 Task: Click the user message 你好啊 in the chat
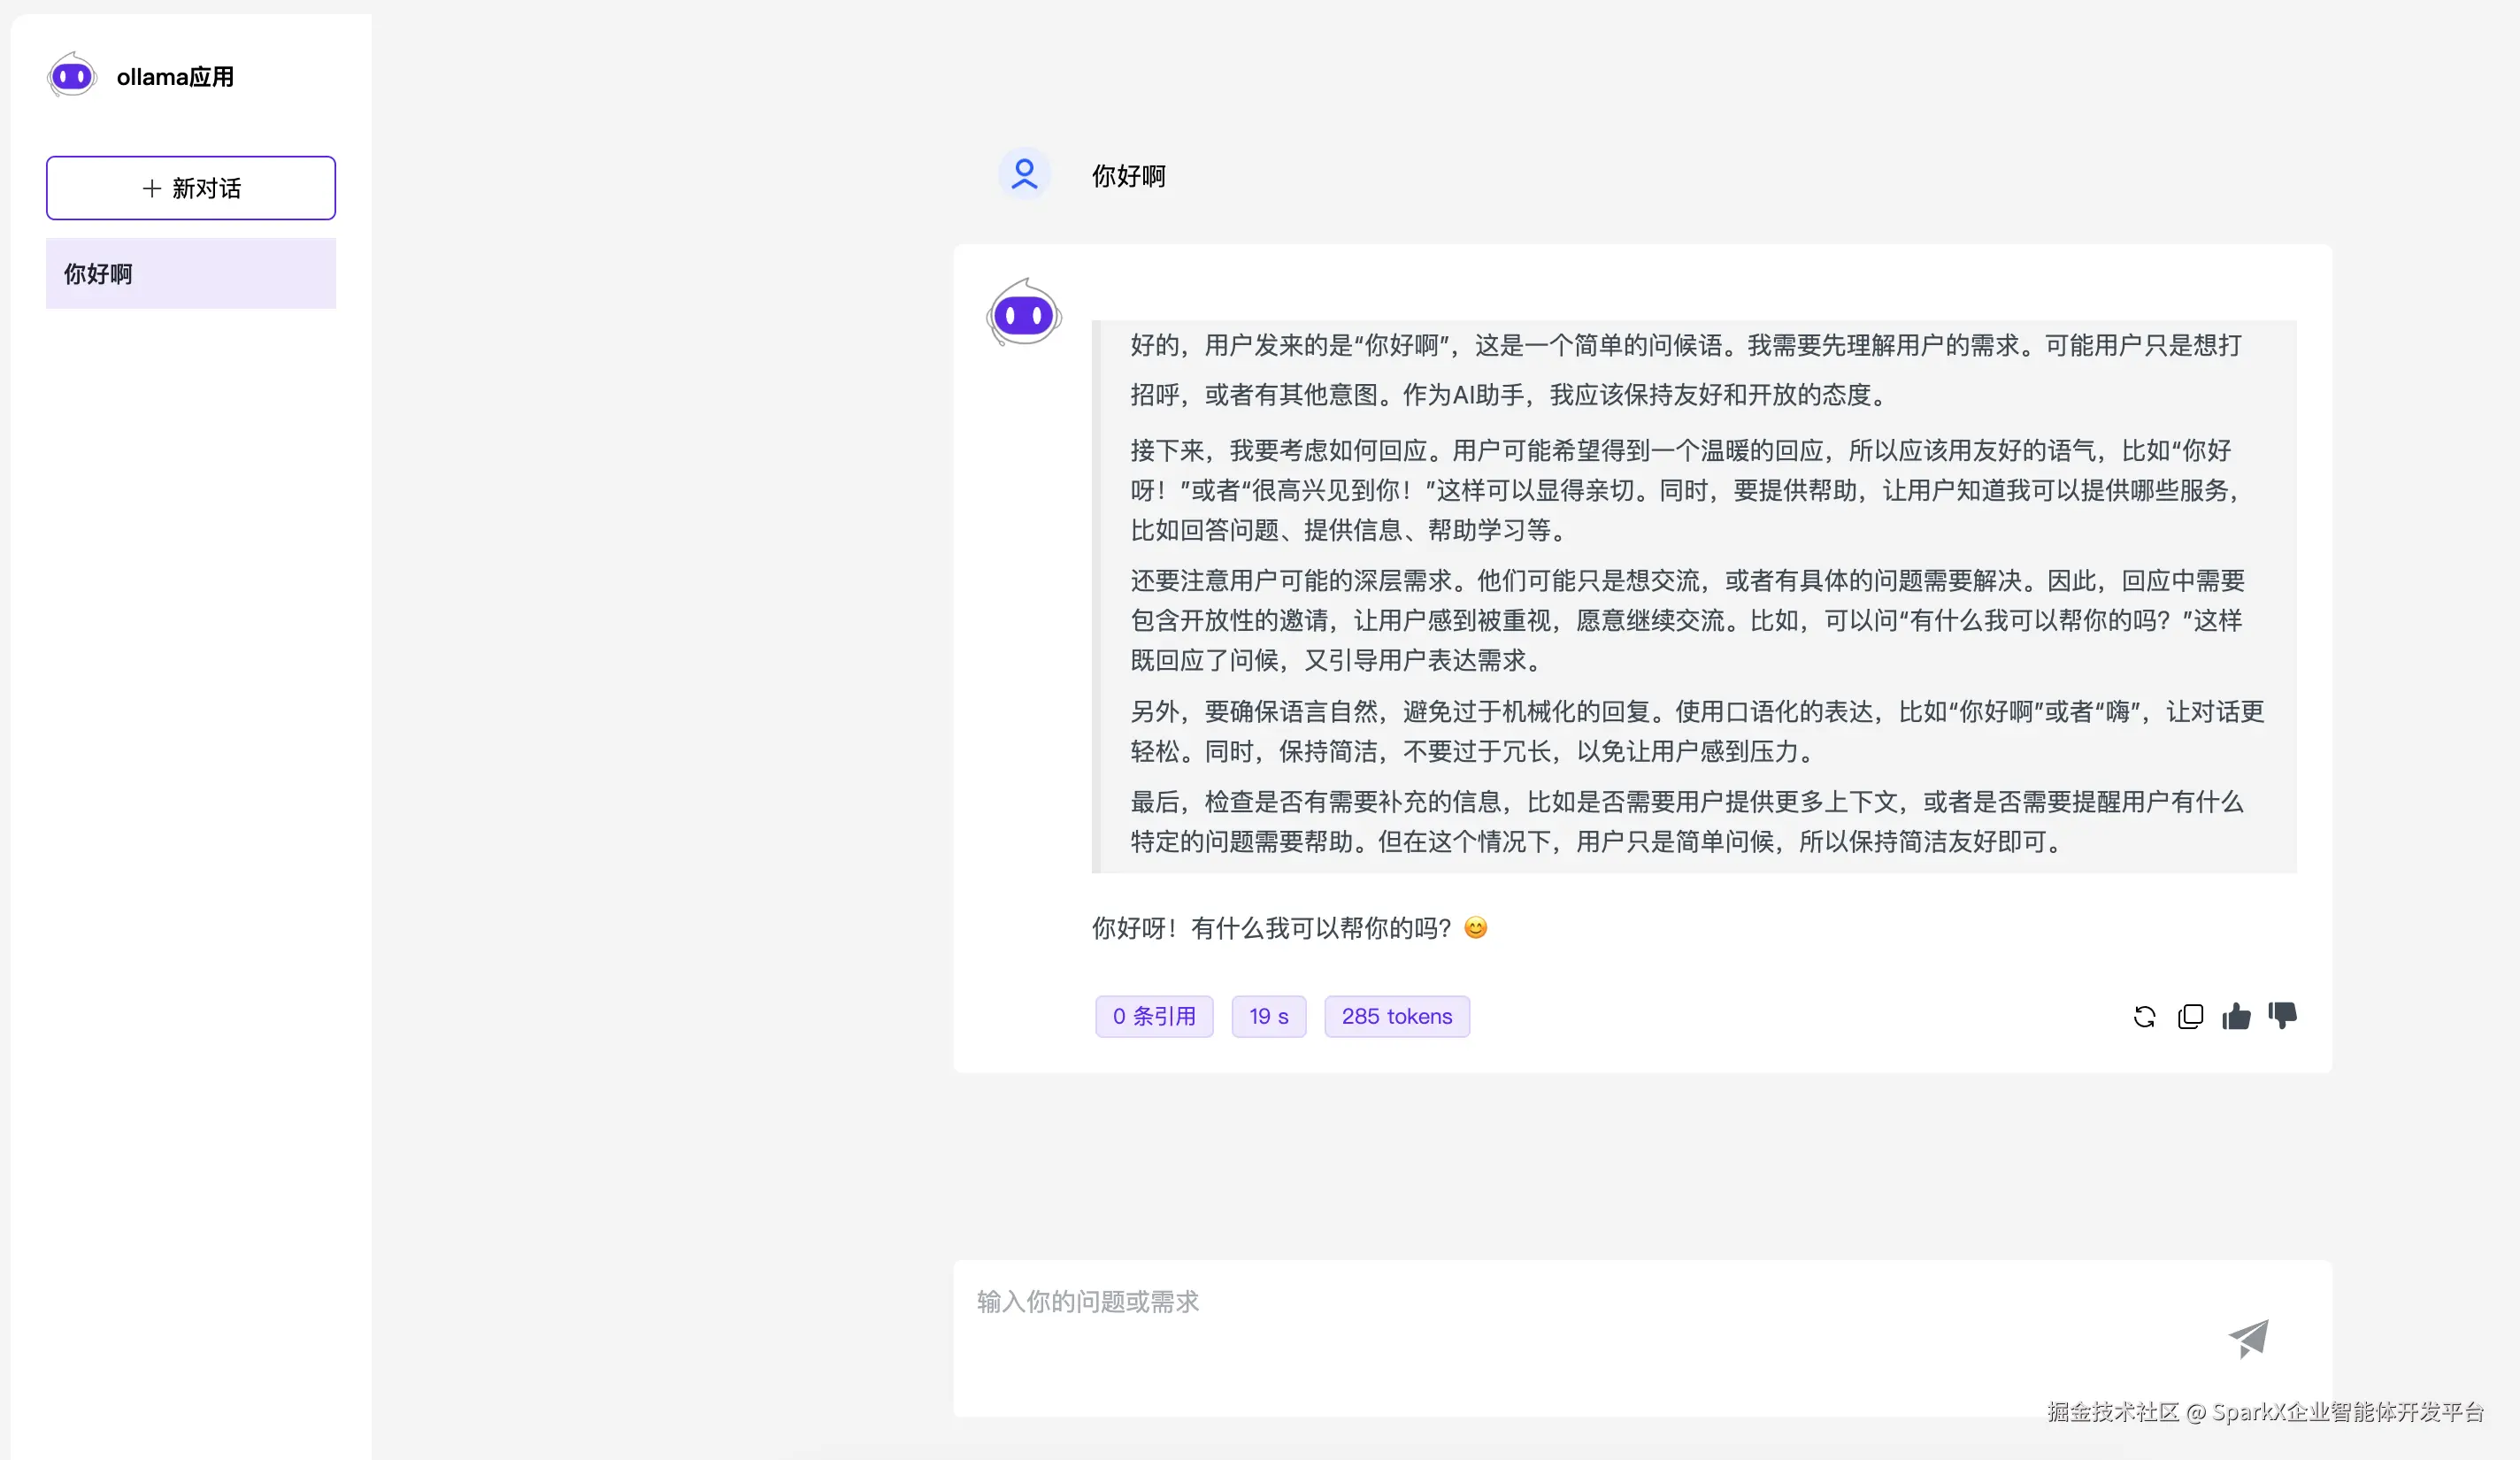(1128, 177)
